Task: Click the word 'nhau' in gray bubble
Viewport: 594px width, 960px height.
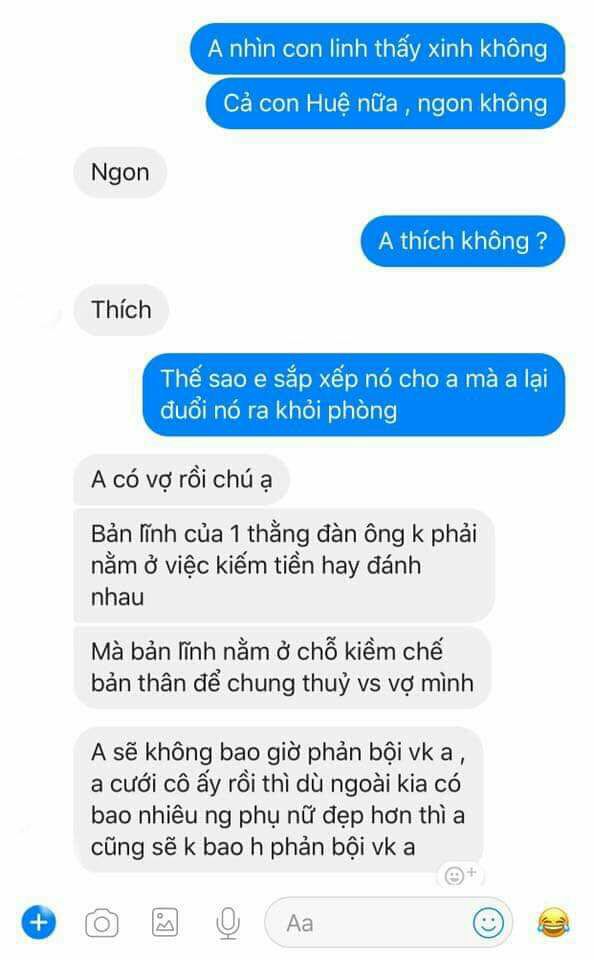Action: pyautogui.click(x=118, y=597)
